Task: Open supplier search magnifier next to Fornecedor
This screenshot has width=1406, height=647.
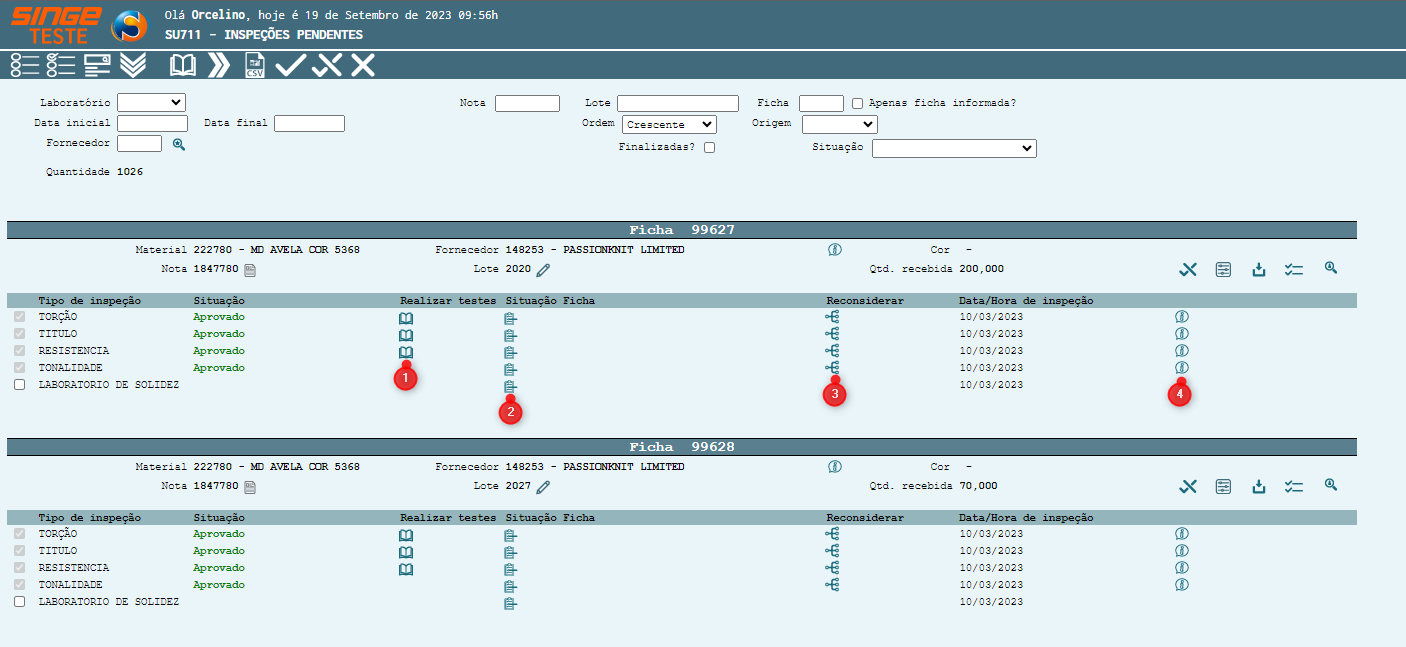Action: [179, 144]
